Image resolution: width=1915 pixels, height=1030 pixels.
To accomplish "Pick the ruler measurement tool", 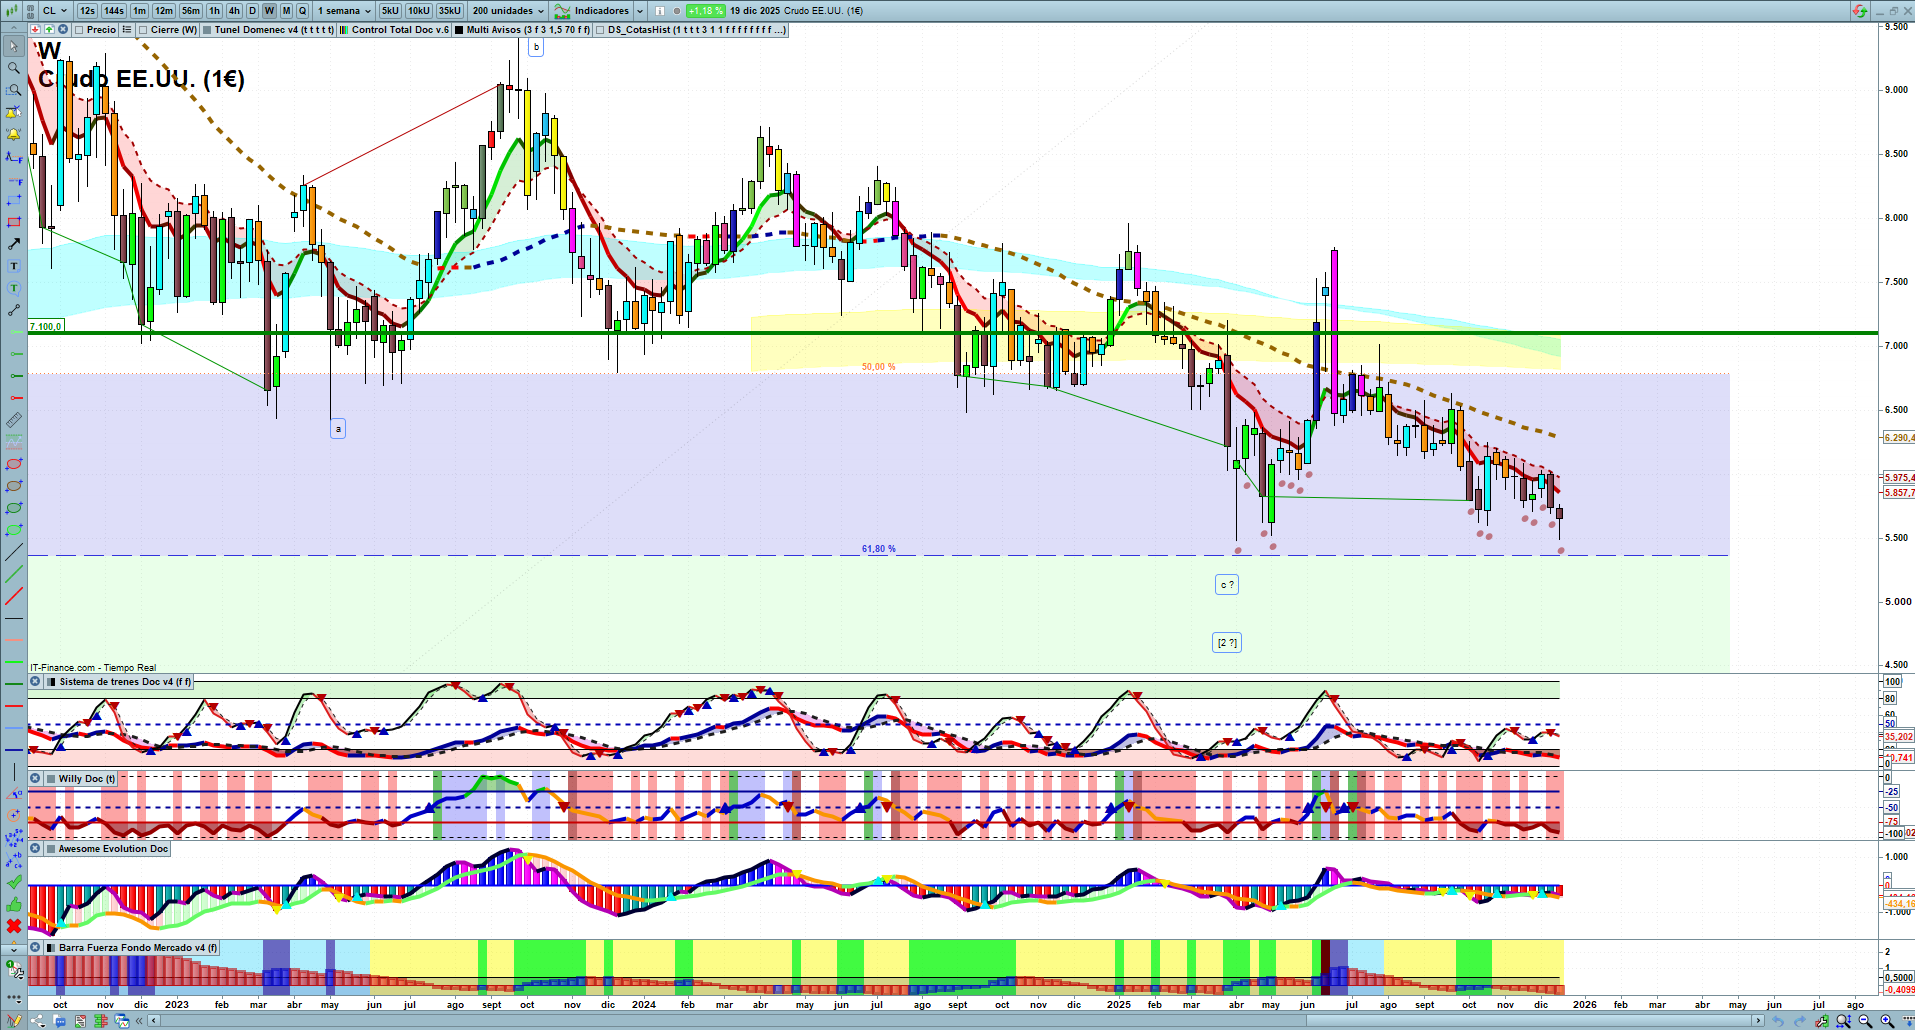I will click(x=14, y=420).
